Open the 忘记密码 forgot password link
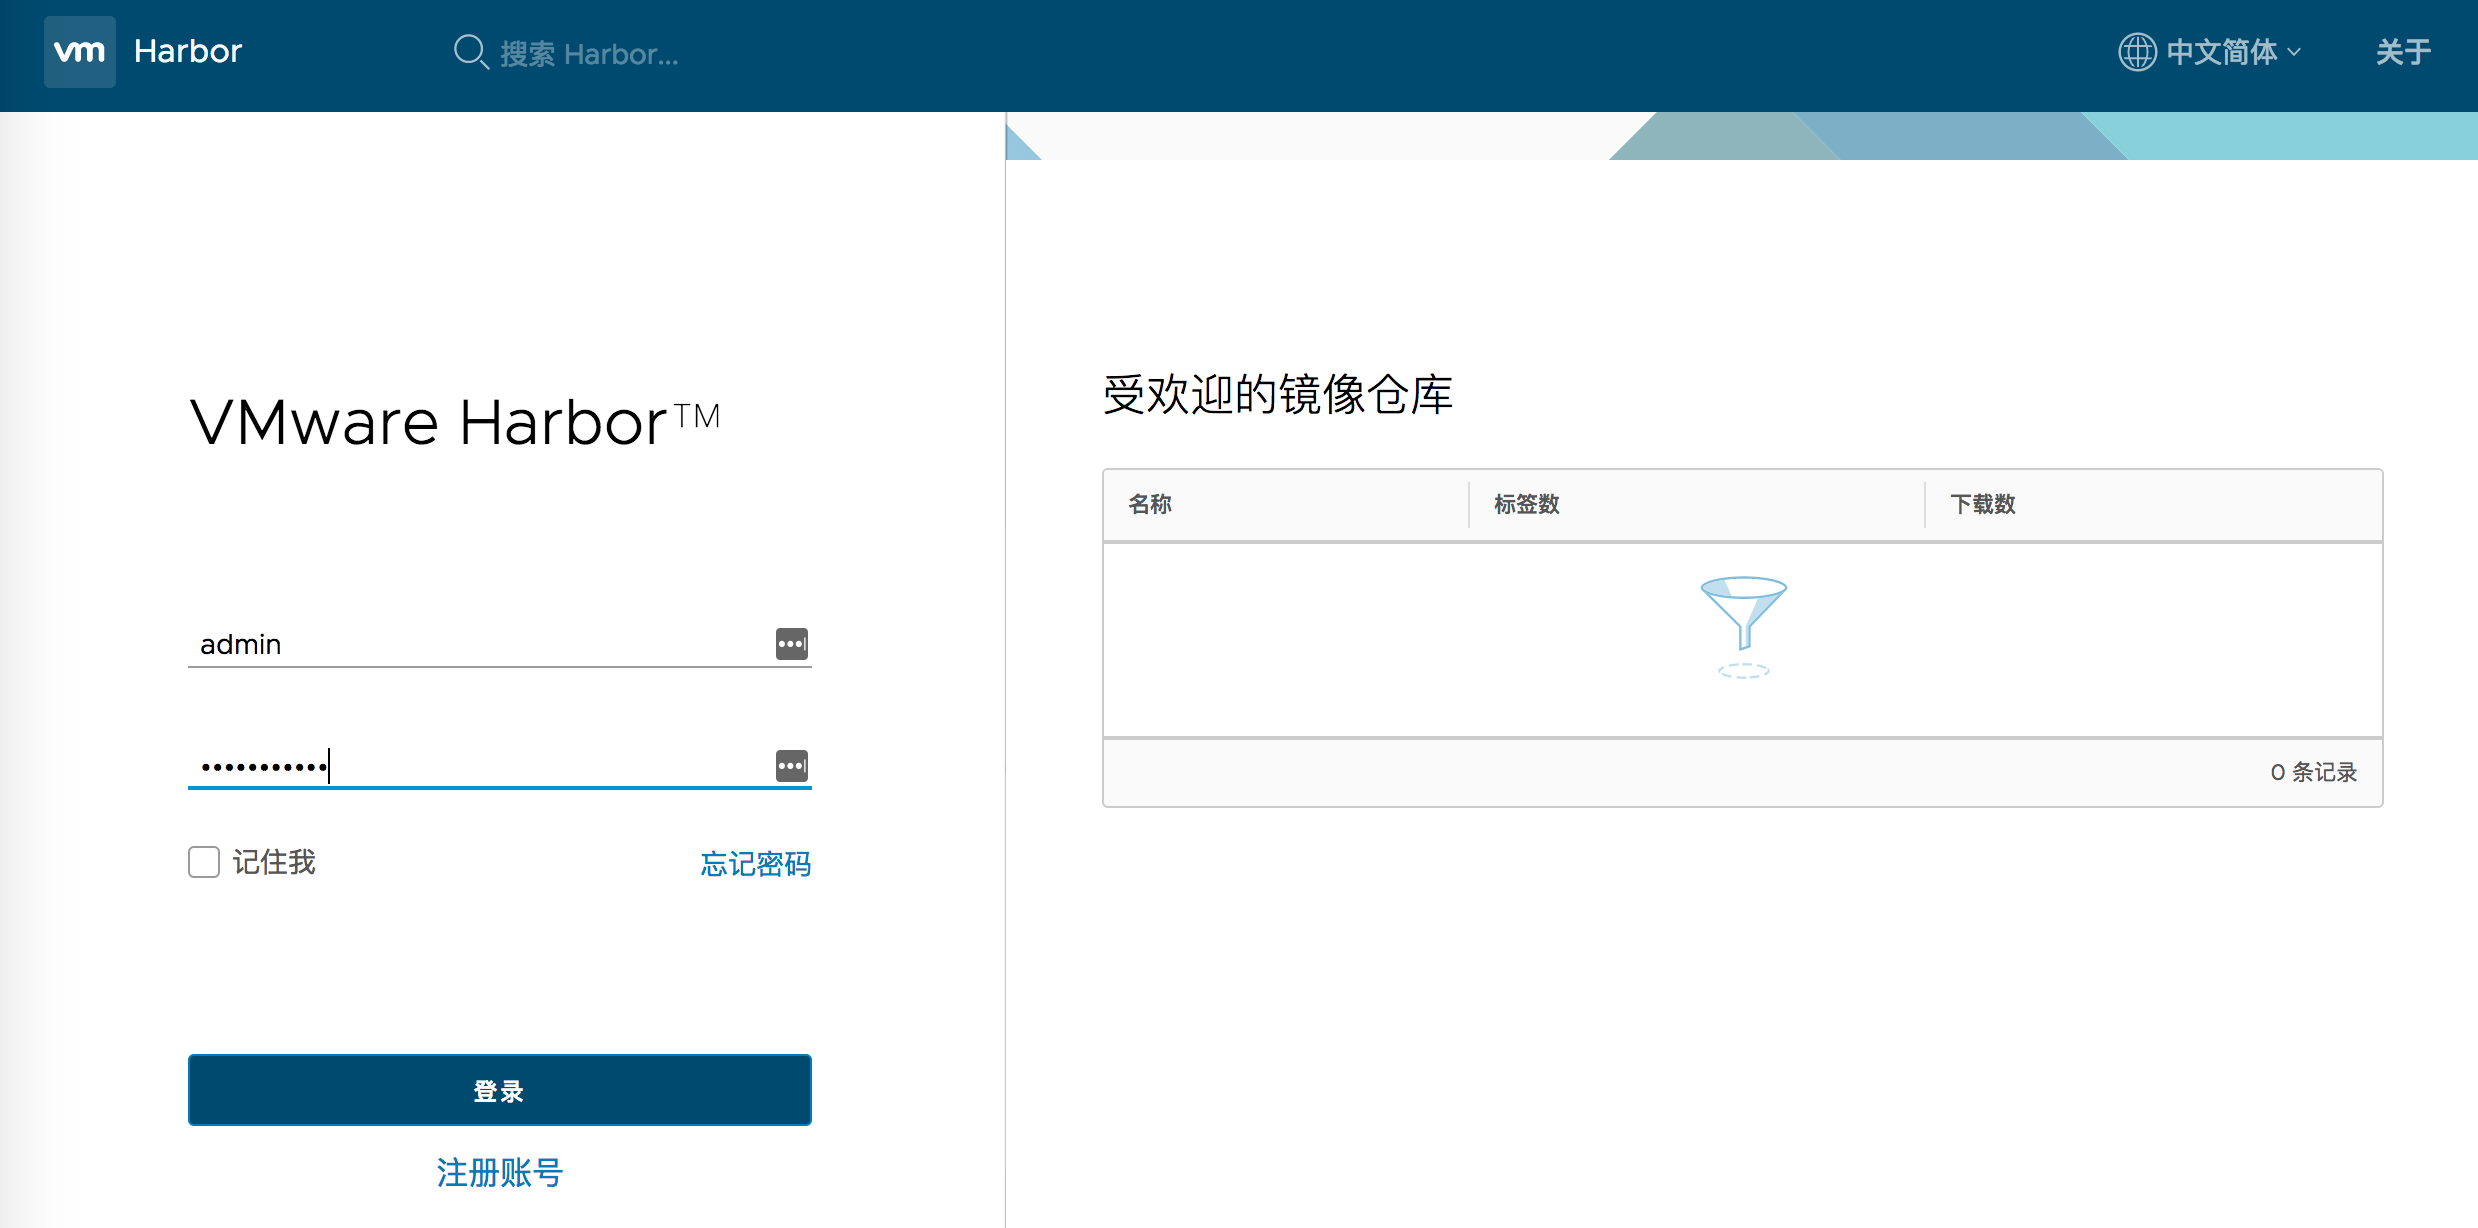The height and width of the screenshot is (1228, 2478). point(755,864)
